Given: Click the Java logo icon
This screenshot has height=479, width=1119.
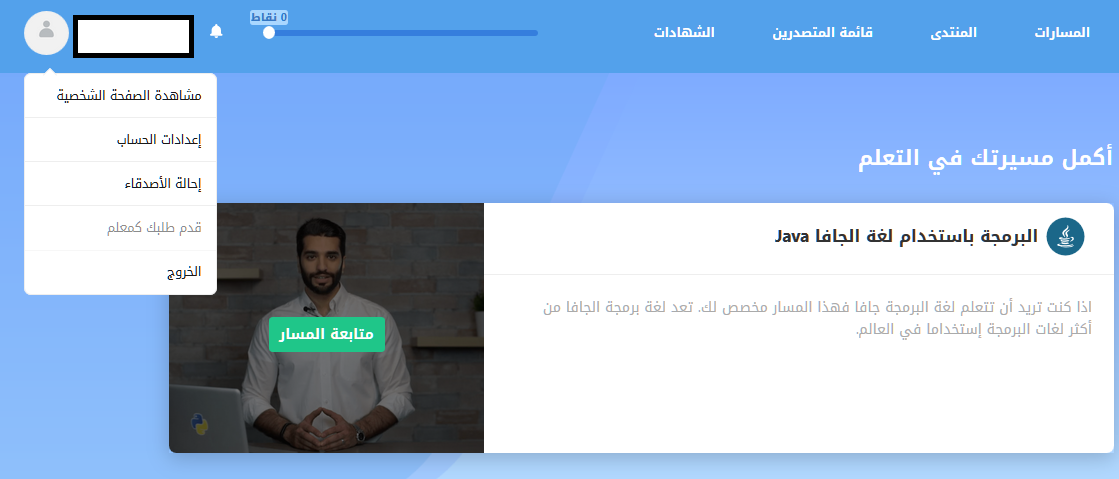Looking at the screenshot, I should point(1065,236).
